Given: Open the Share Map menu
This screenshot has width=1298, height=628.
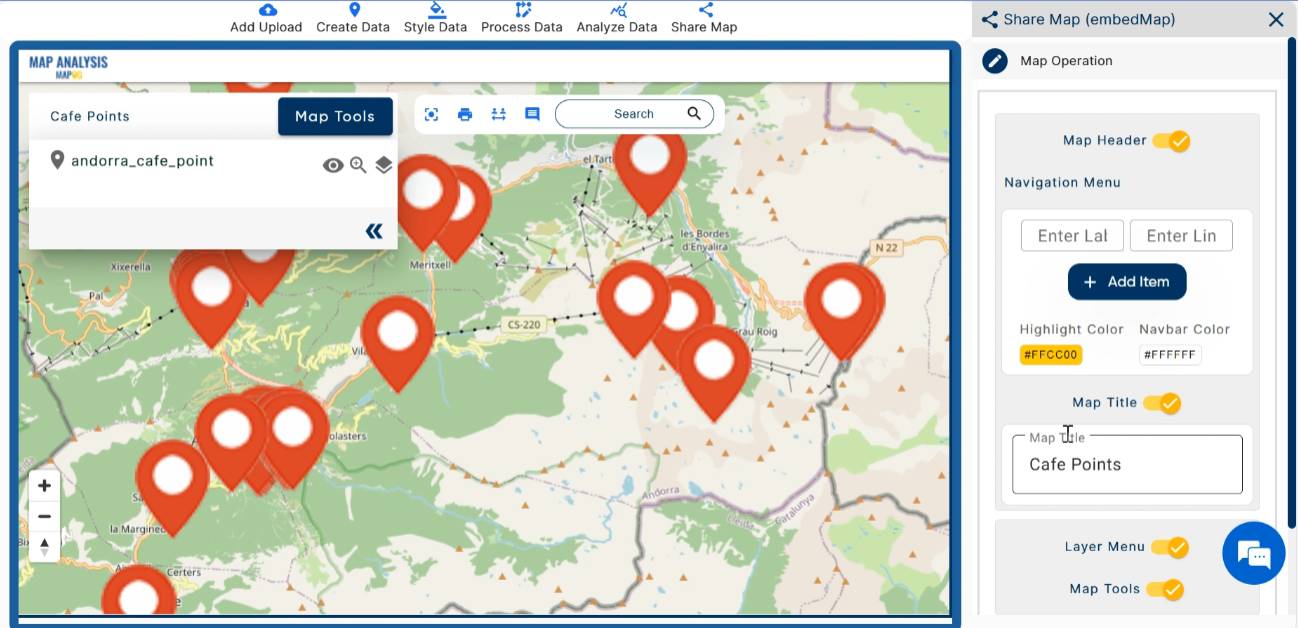Looking at the screenshot, I should point(704,18).
